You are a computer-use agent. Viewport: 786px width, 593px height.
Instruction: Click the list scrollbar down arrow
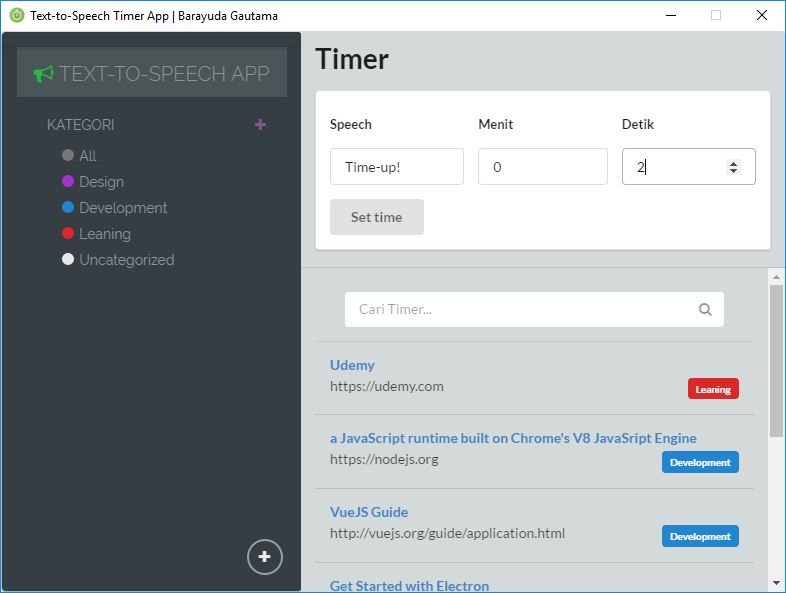pos(776,583)
